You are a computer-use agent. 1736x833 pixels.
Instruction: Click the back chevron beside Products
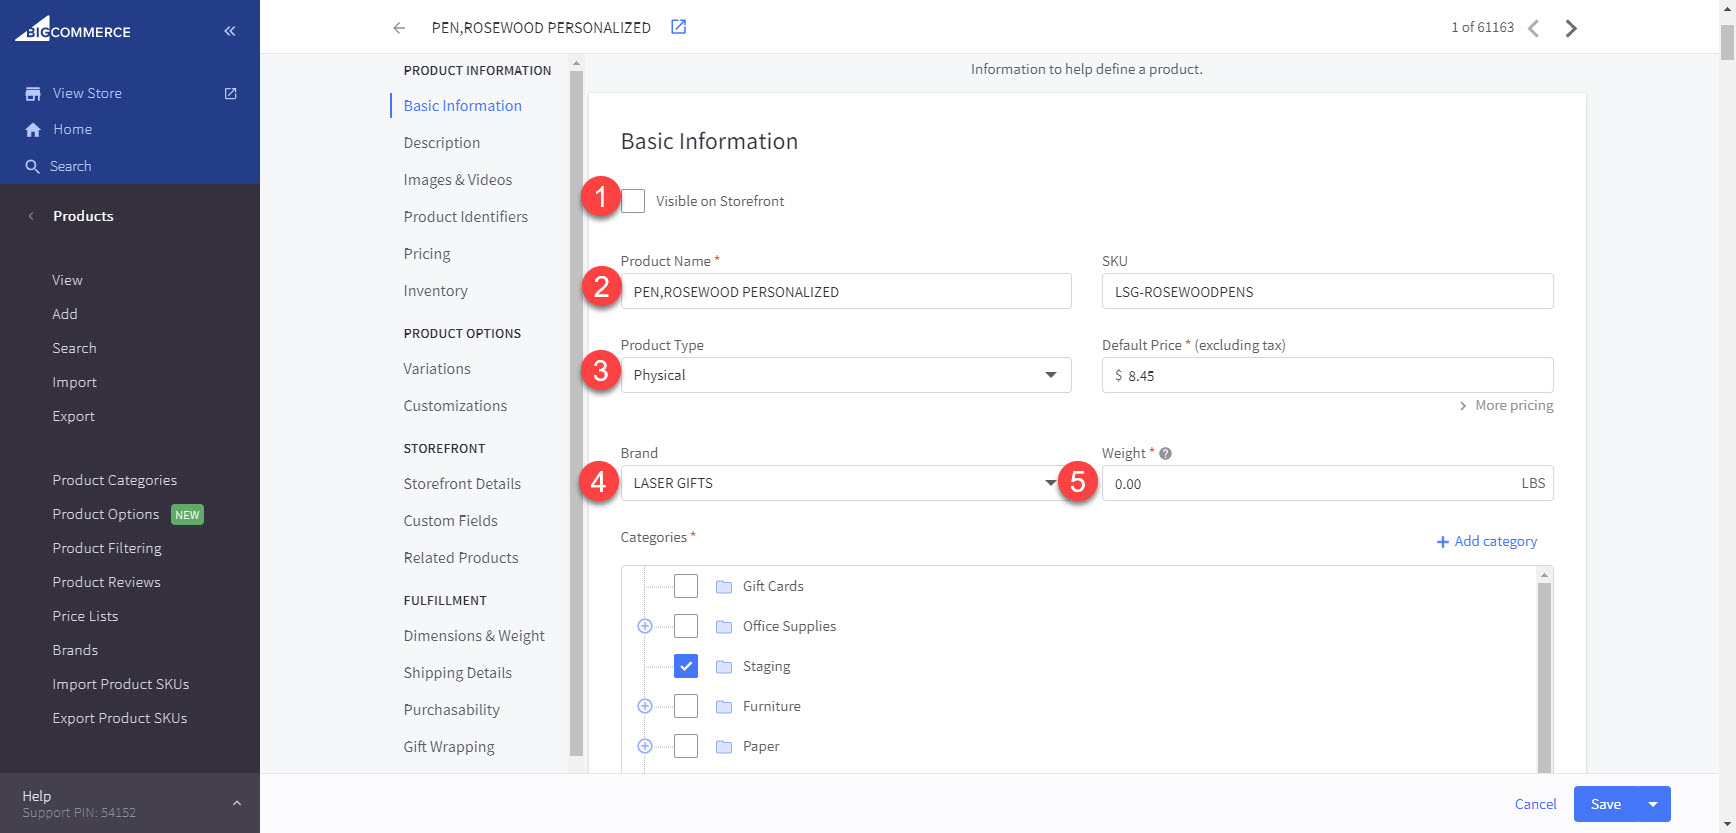pos(31,216)
